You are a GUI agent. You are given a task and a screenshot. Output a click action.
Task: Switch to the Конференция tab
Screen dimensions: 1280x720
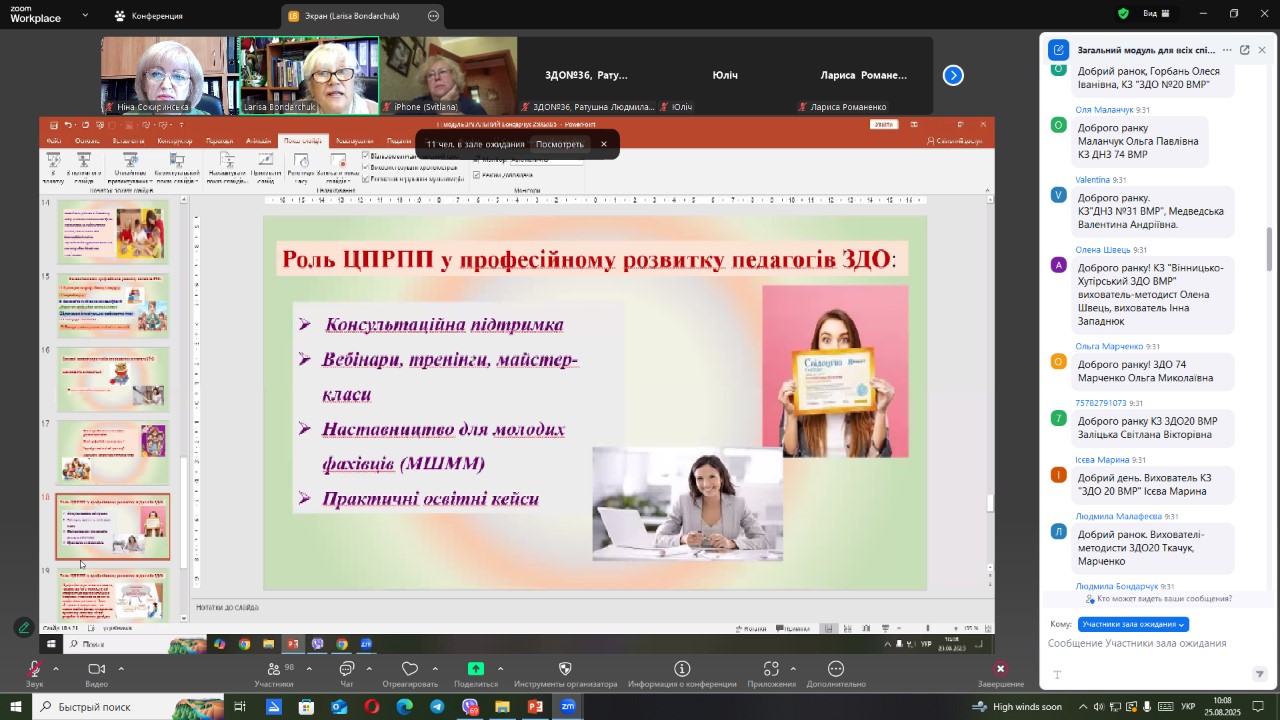tap(148, 16)
